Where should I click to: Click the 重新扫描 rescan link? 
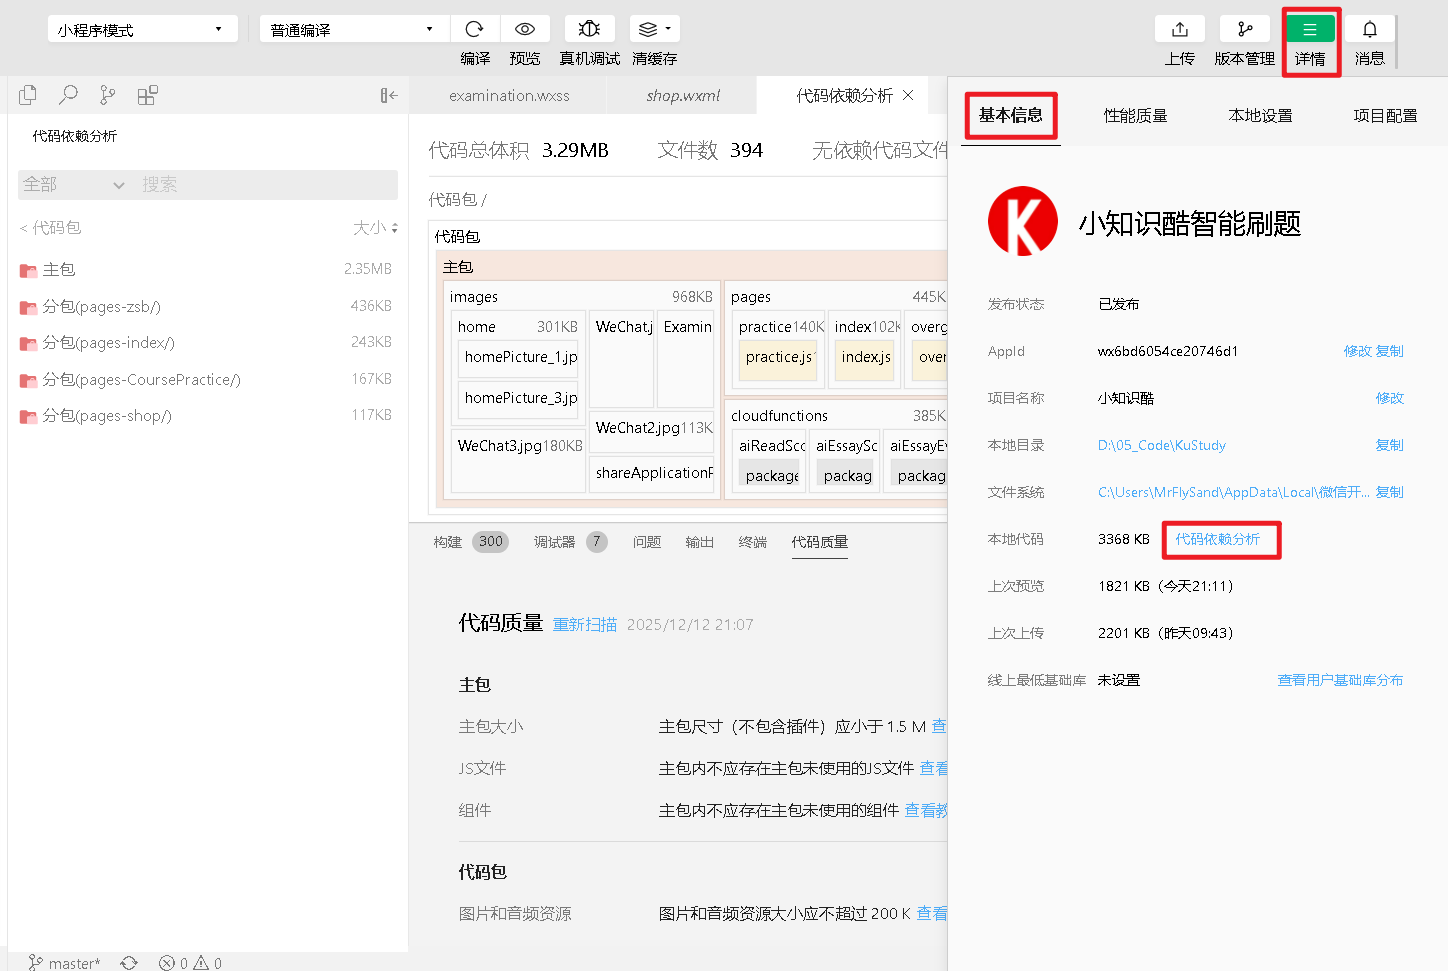point(585,625)
